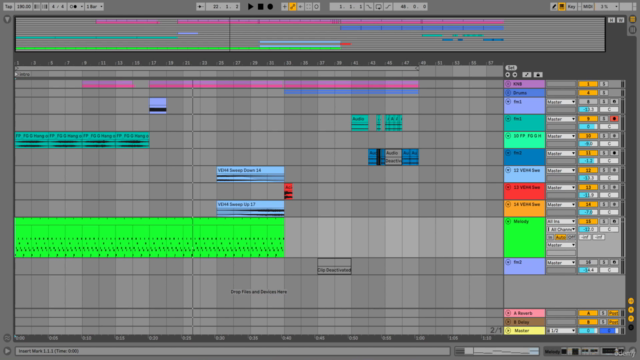Click the Tap tempo button
The width and height of the screenshot is (640, 360).
(9, 7)
